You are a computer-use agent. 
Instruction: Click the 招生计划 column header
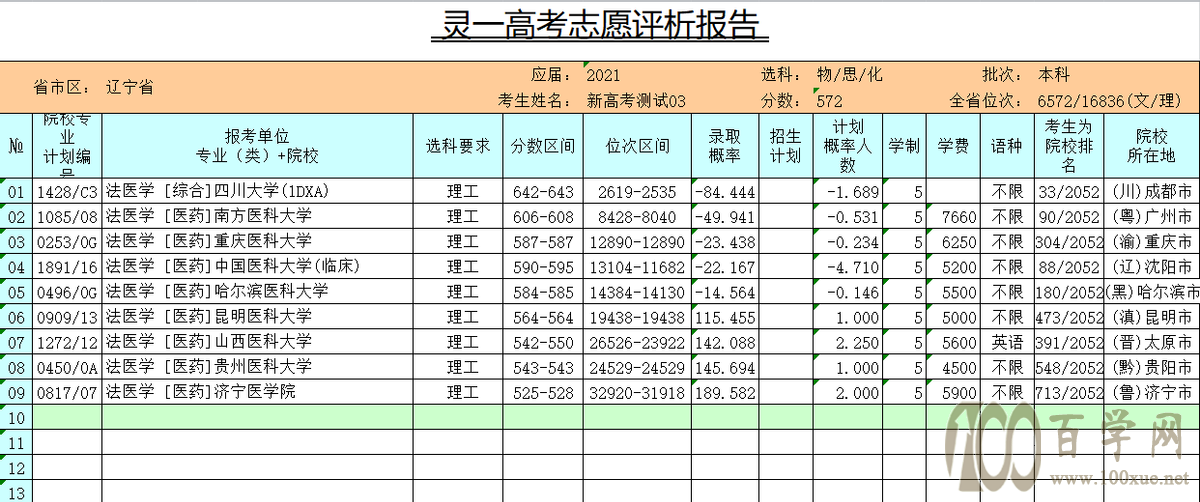point(786,146)
